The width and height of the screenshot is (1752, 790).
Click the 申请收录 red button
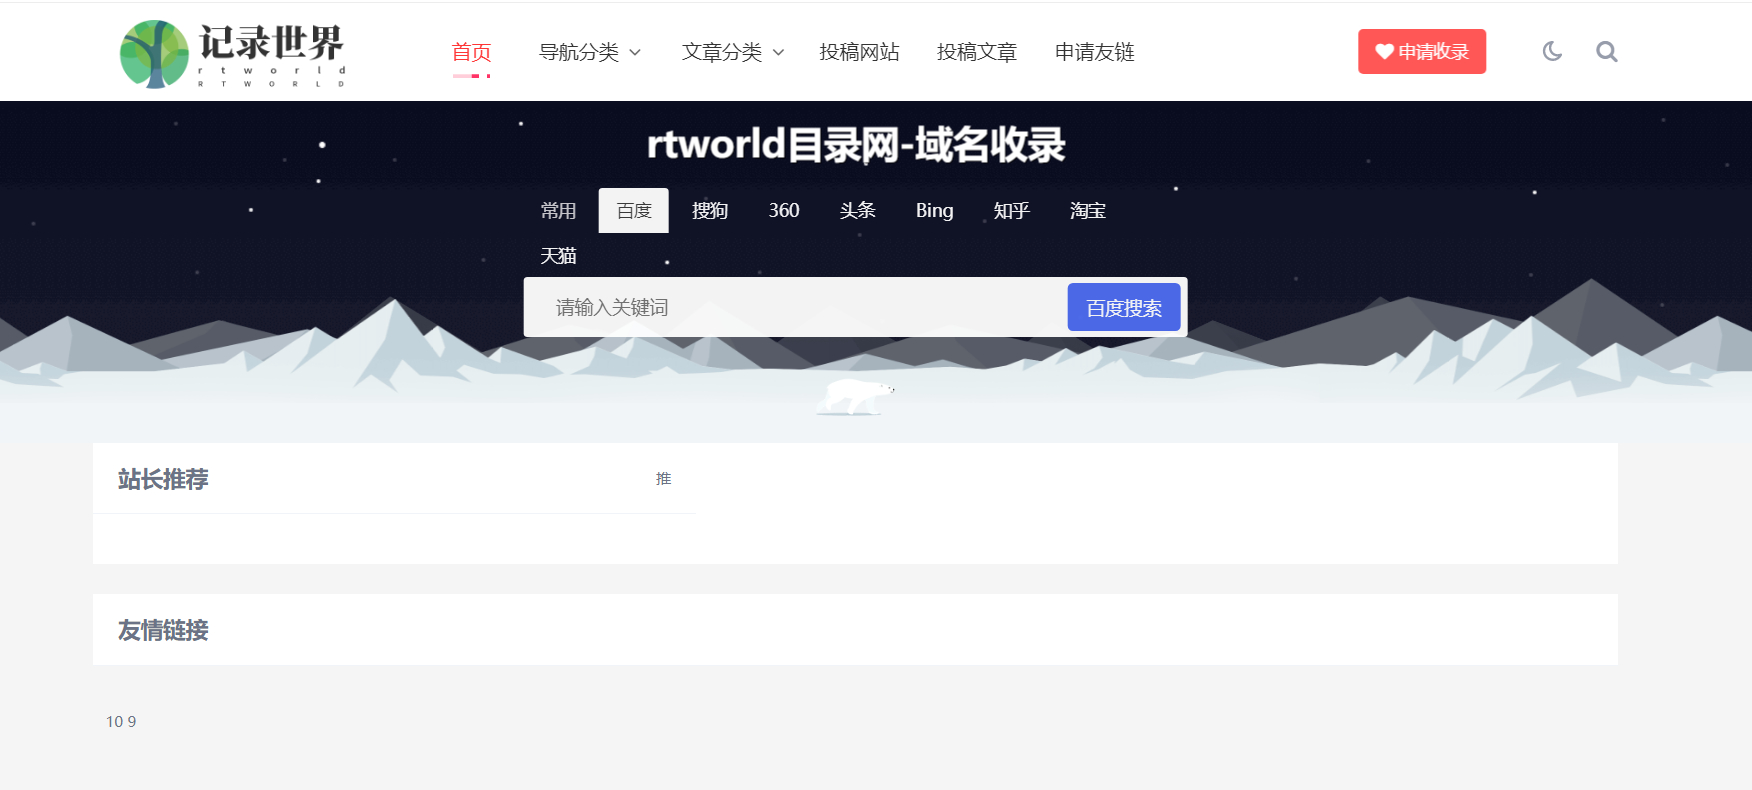(x=1422, y=51)
